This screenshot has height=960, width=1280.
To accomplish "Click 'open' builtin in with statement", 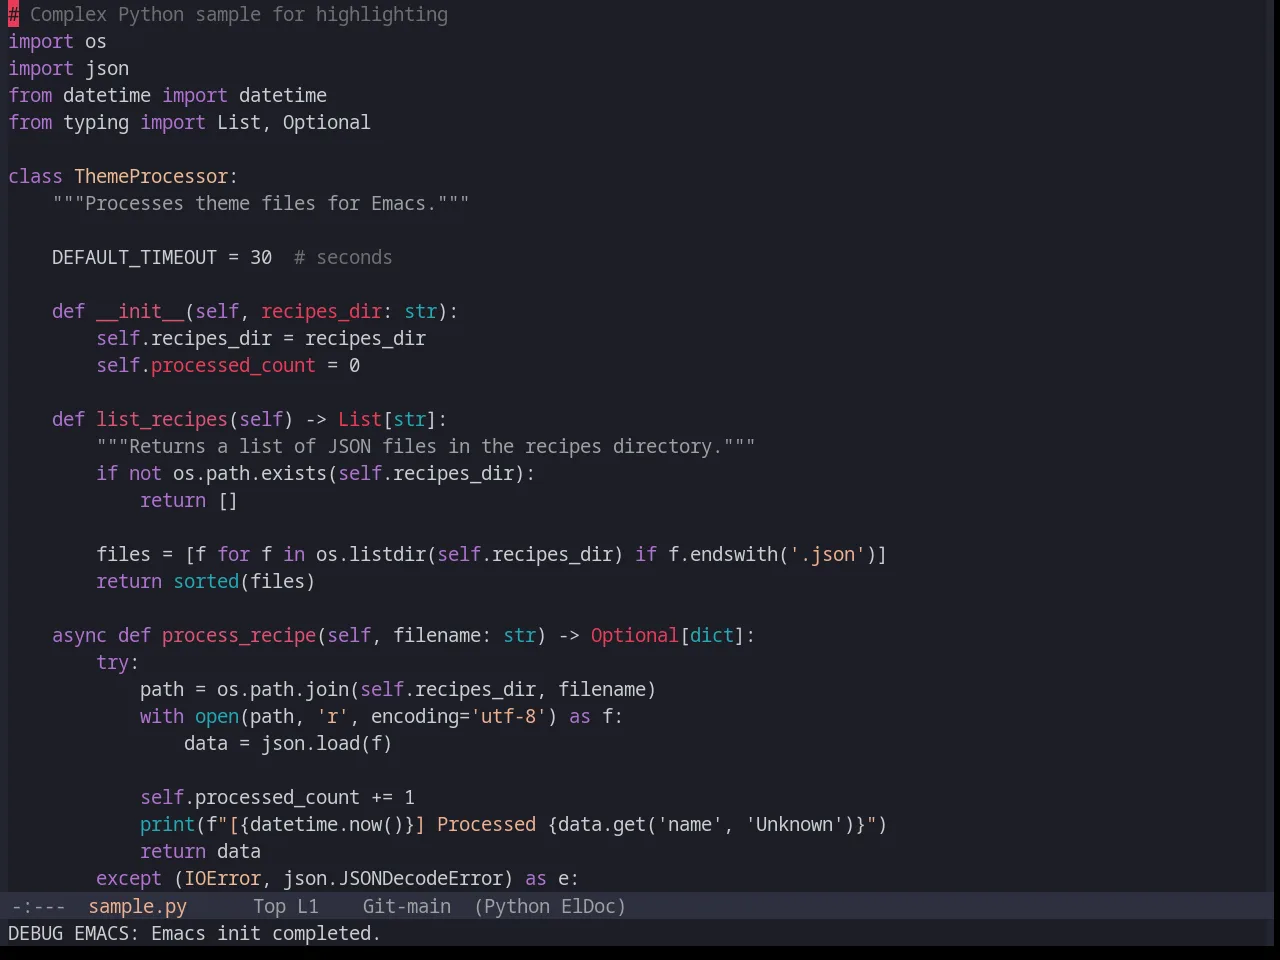I will [x=217, y=716].
